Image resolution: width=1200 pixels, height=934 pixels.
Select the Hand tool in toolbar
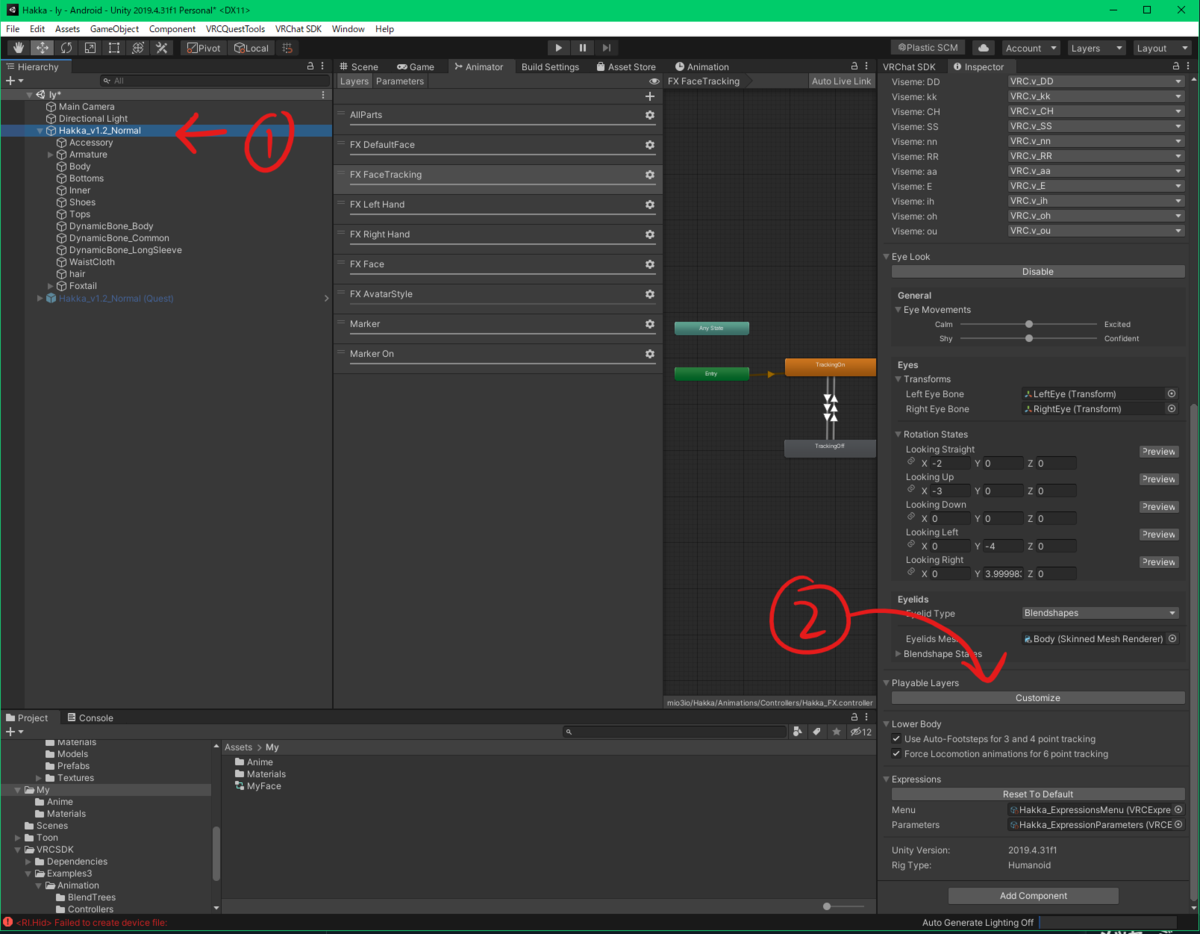coord(18,48)
